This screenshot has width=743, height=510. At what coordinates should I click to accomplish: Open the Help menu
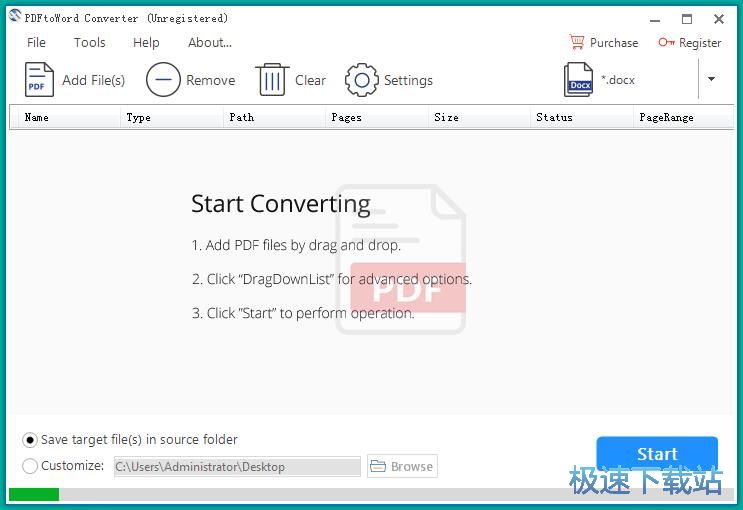146,42
